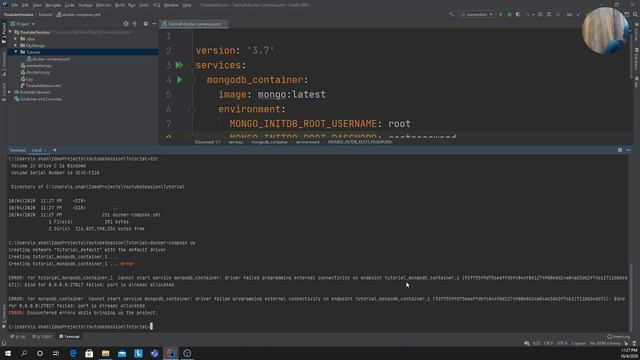This screenshot has height=360, width=640.
Task: Open the run configuration dropdown
Action: (x=476, y=14)
